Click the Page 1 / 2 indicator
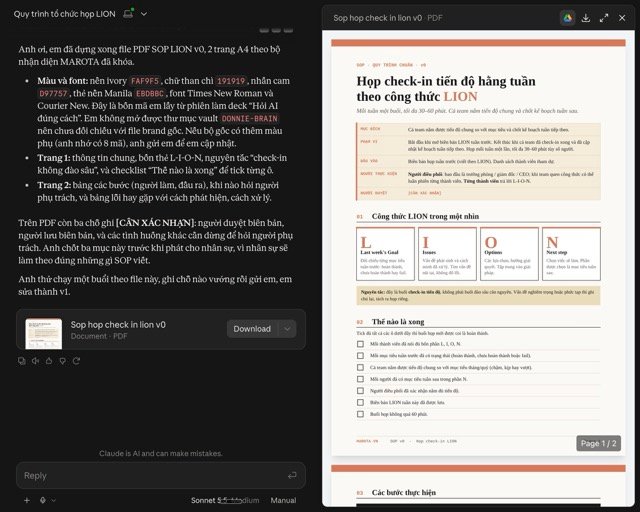 coord(598,443)
